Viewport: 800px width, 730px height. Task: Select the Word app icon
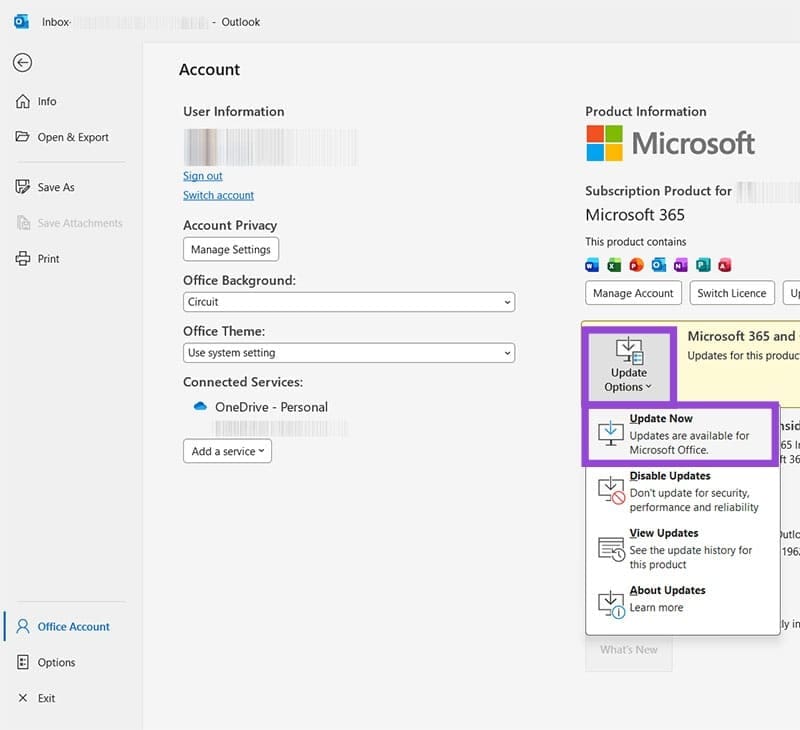592,265
